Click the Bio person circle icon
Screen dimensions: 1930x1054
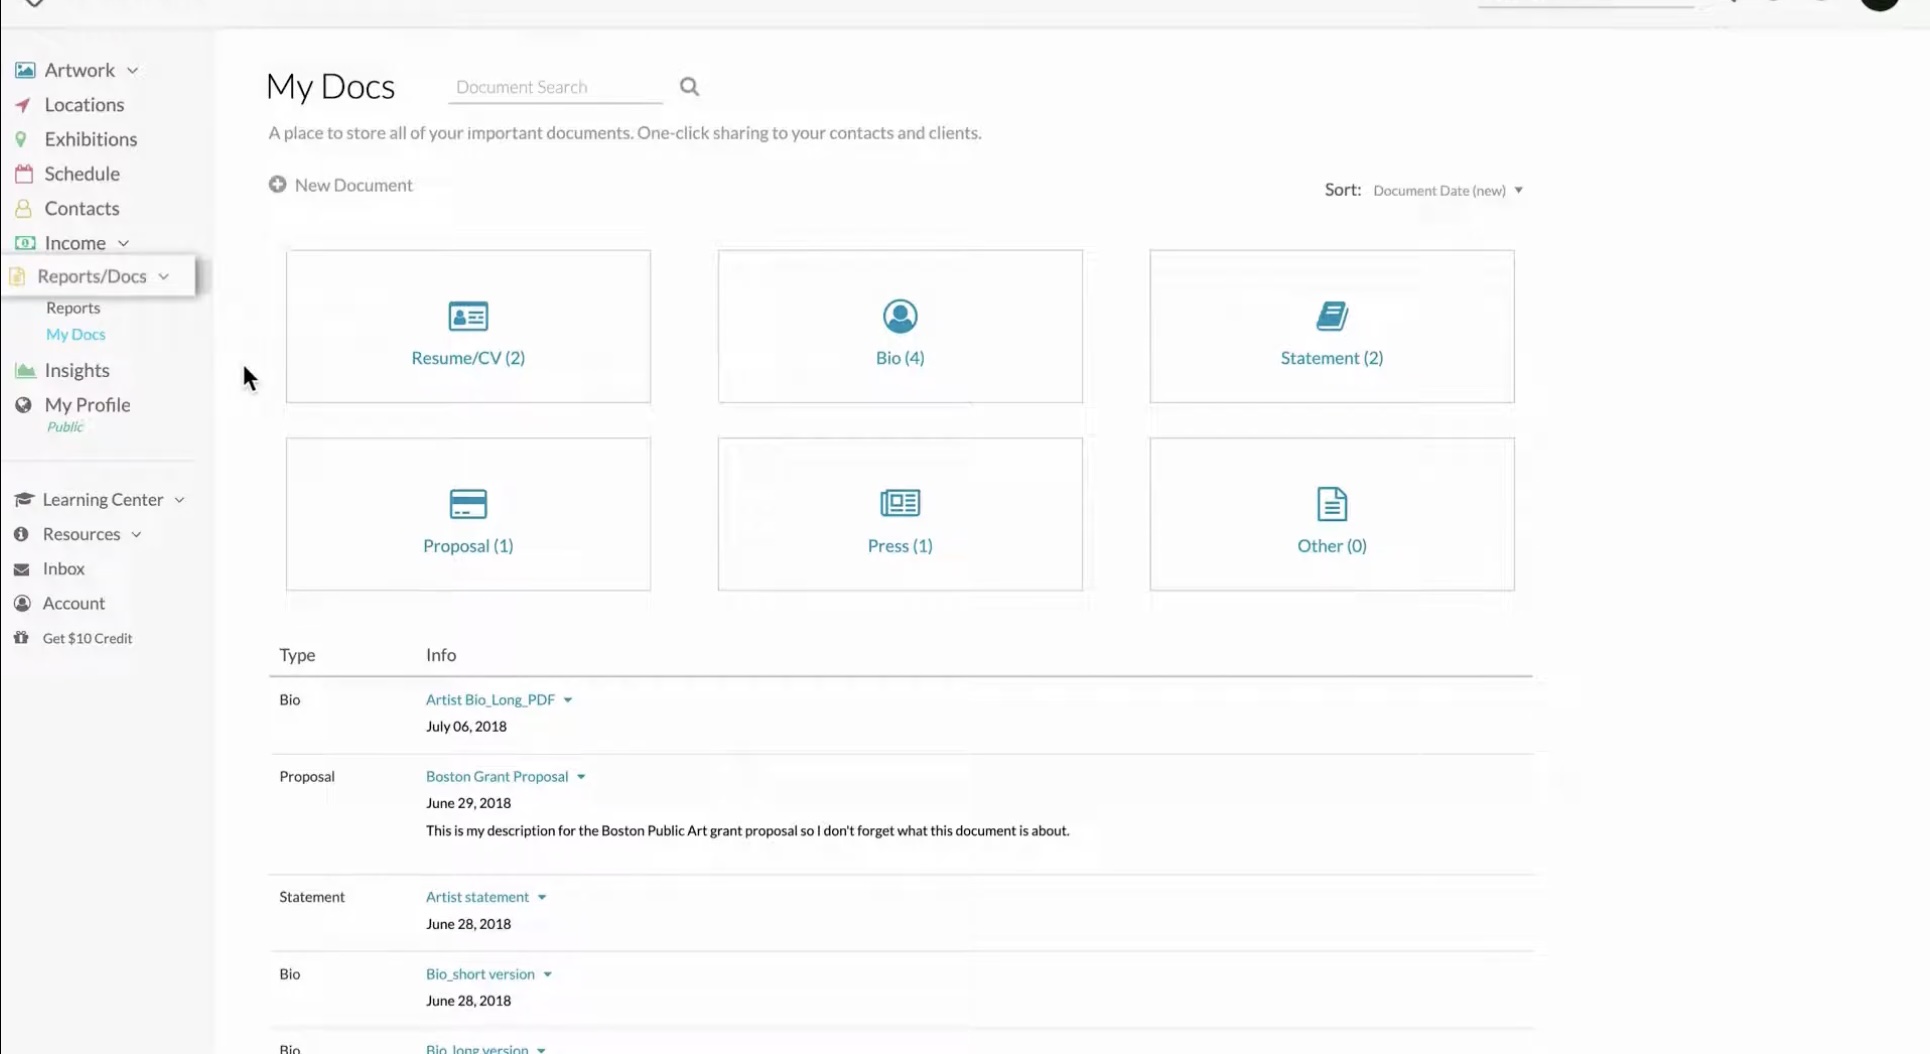point(900,316)
